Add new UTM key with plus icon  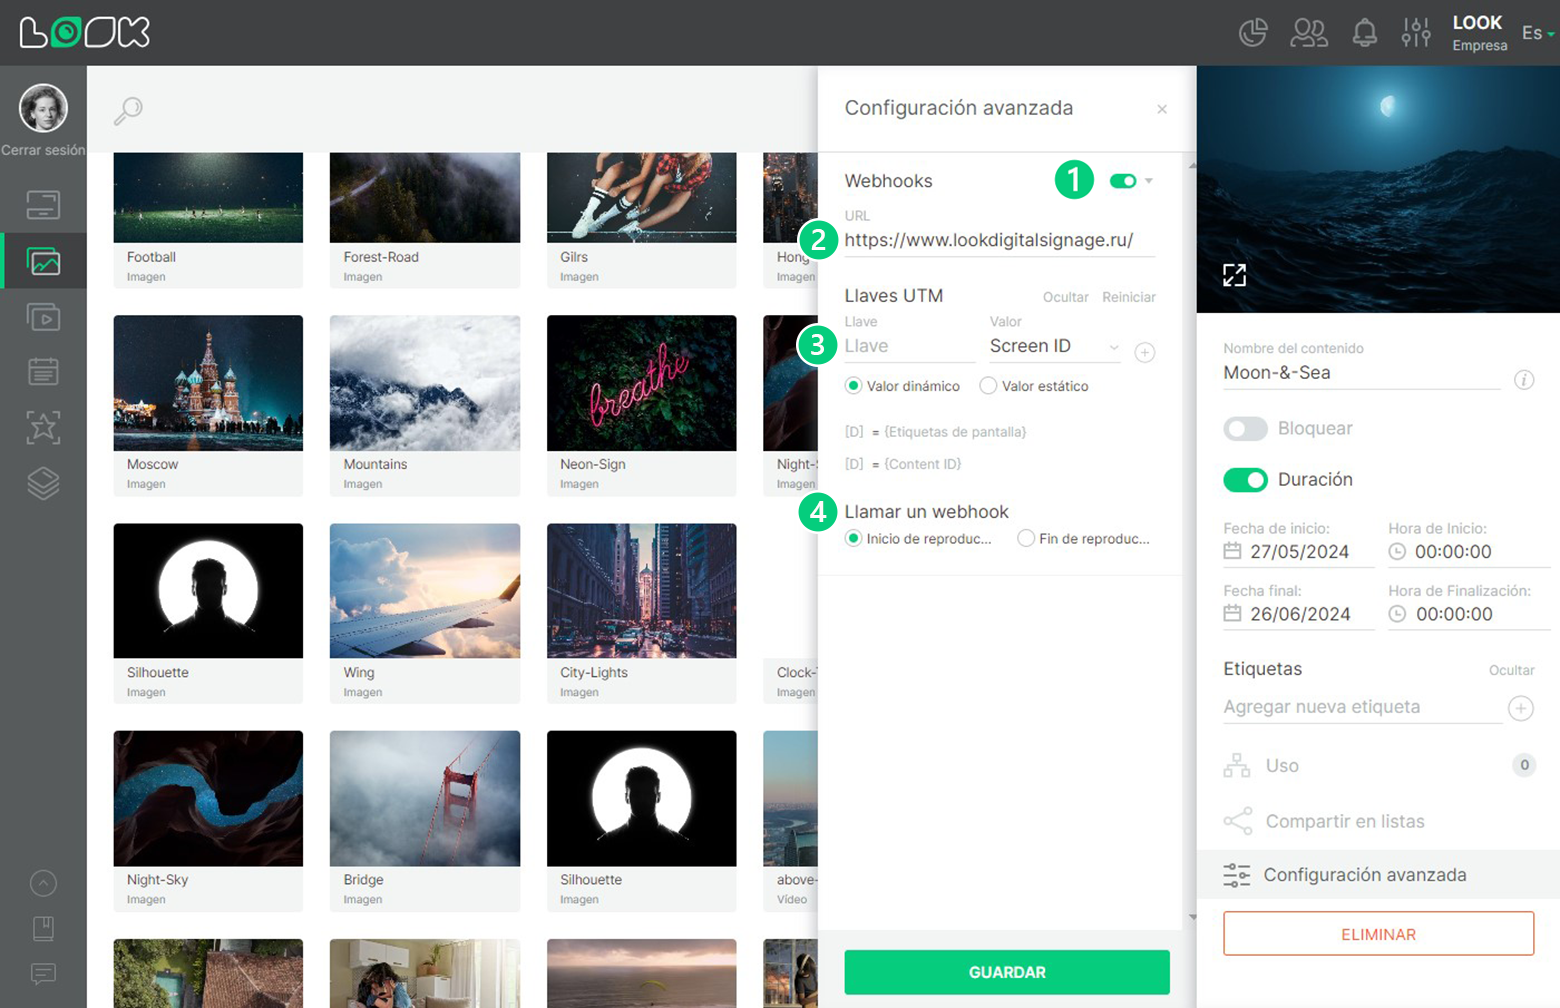(1145, 352)
